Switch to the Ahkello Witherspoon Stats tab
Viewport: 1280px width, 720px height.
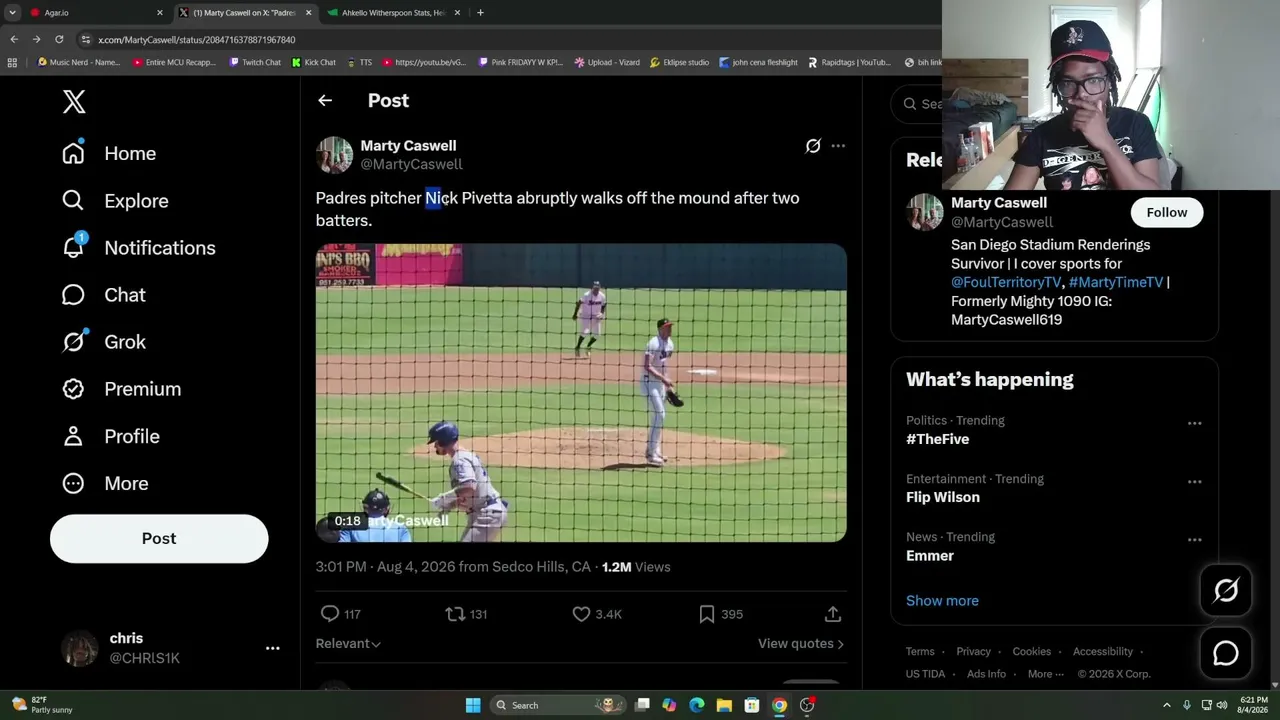(394, 13)
